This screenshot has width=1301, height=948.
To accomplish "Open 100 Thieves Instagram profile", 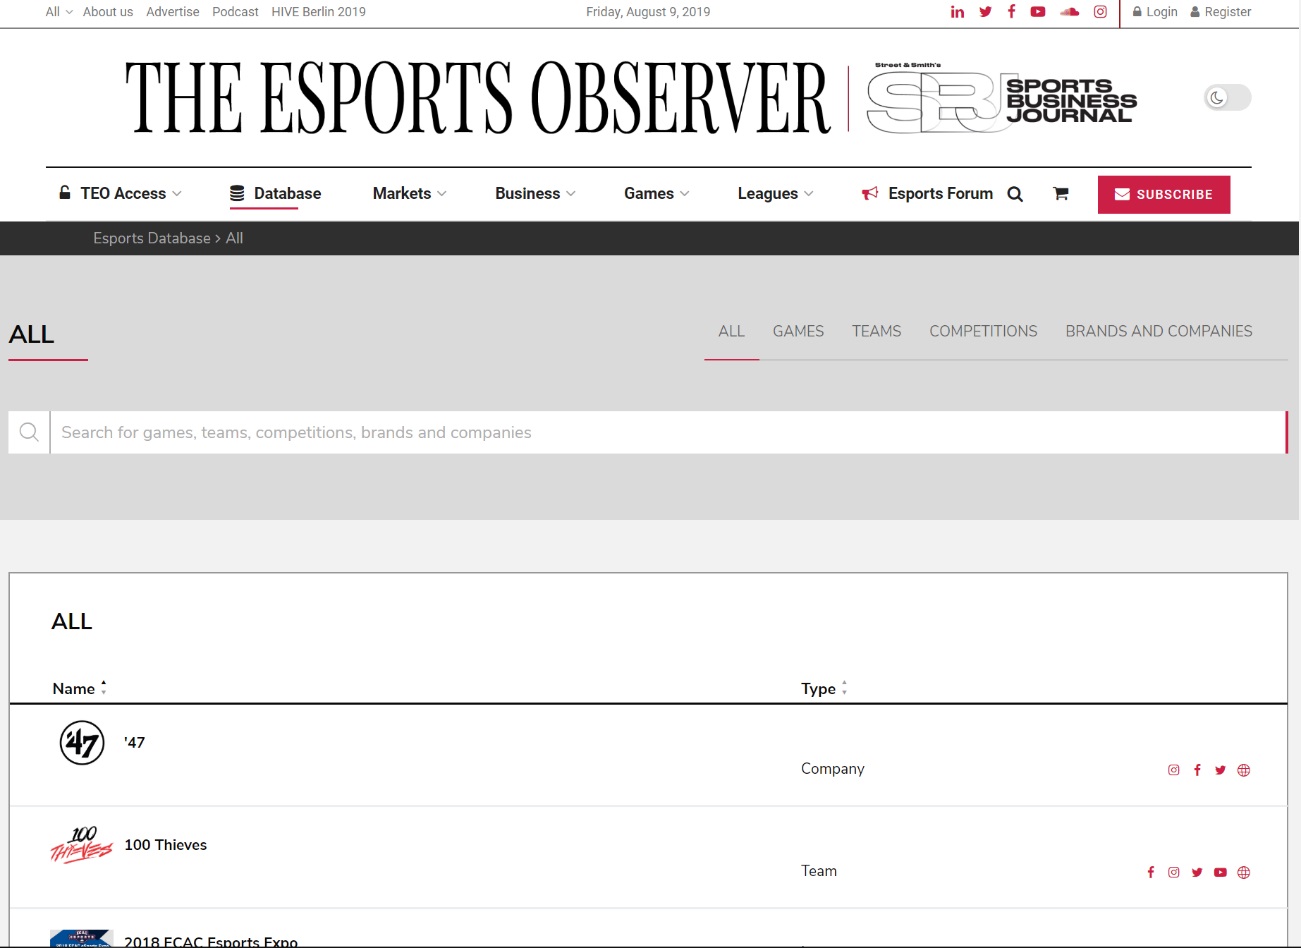I will [x=1174, y=872].
